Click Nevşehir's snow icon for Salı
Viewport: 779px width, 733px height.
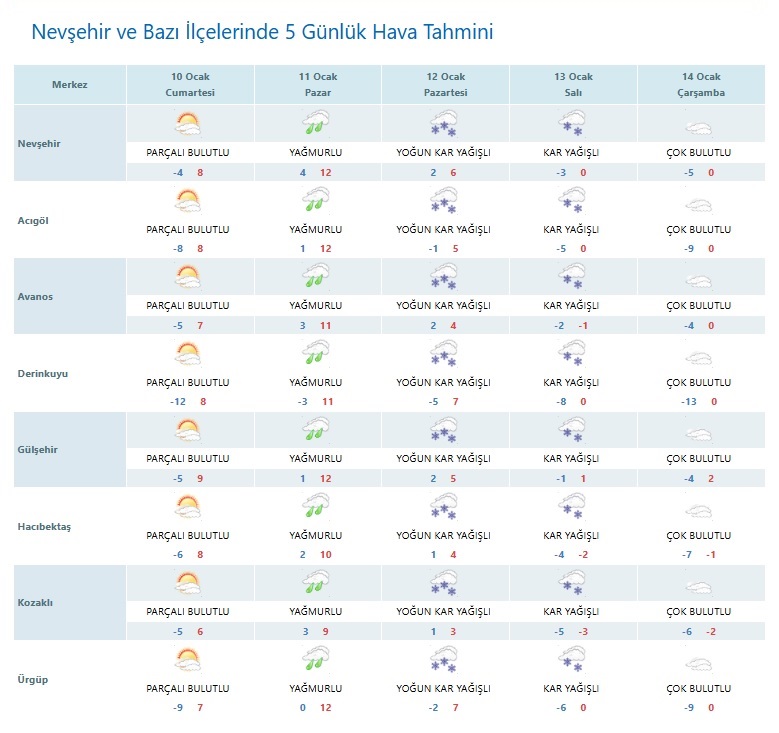coord(571,125)
